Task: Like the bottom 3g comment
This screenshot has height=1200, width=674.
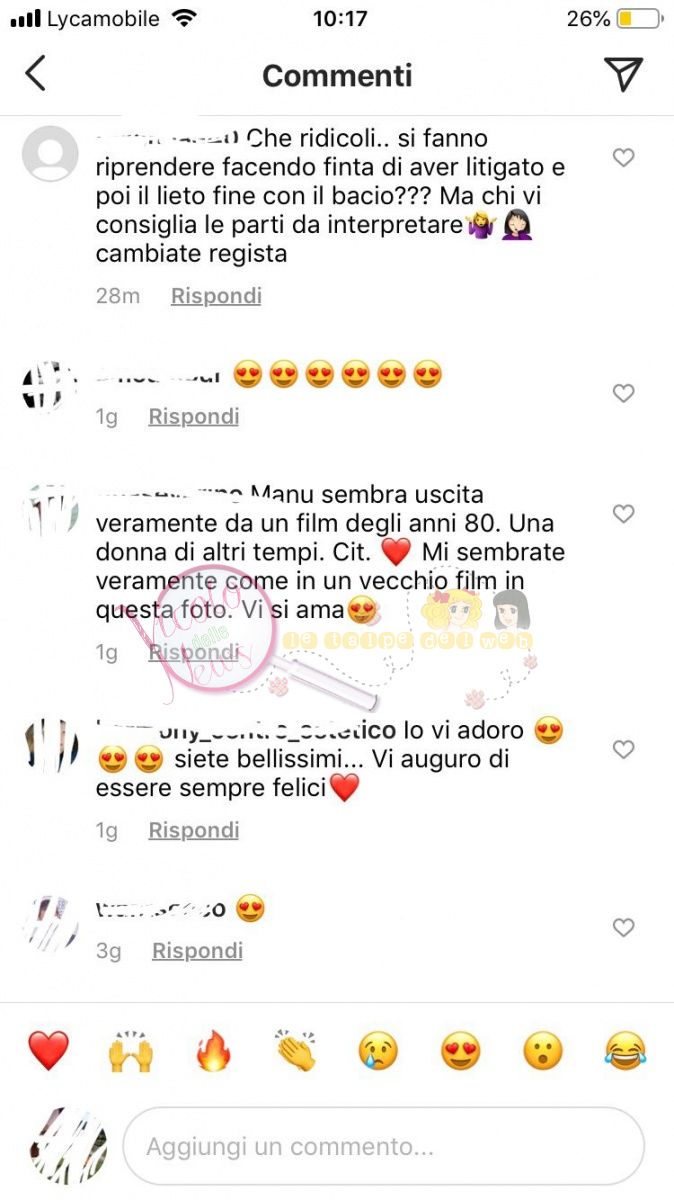Action: [623, 928]
